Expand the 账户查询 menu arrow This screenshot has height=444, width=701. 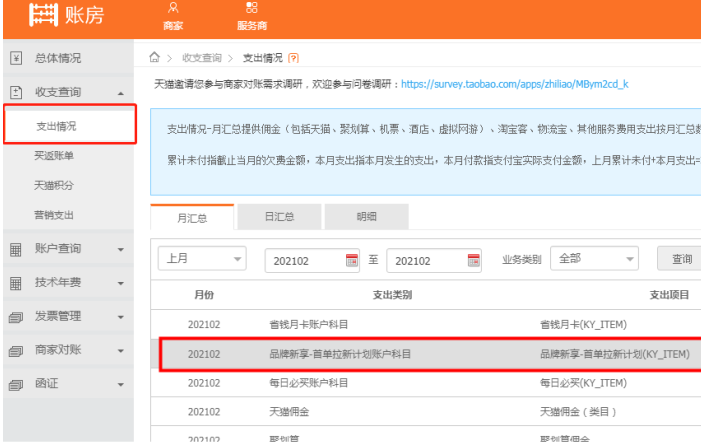121,249
